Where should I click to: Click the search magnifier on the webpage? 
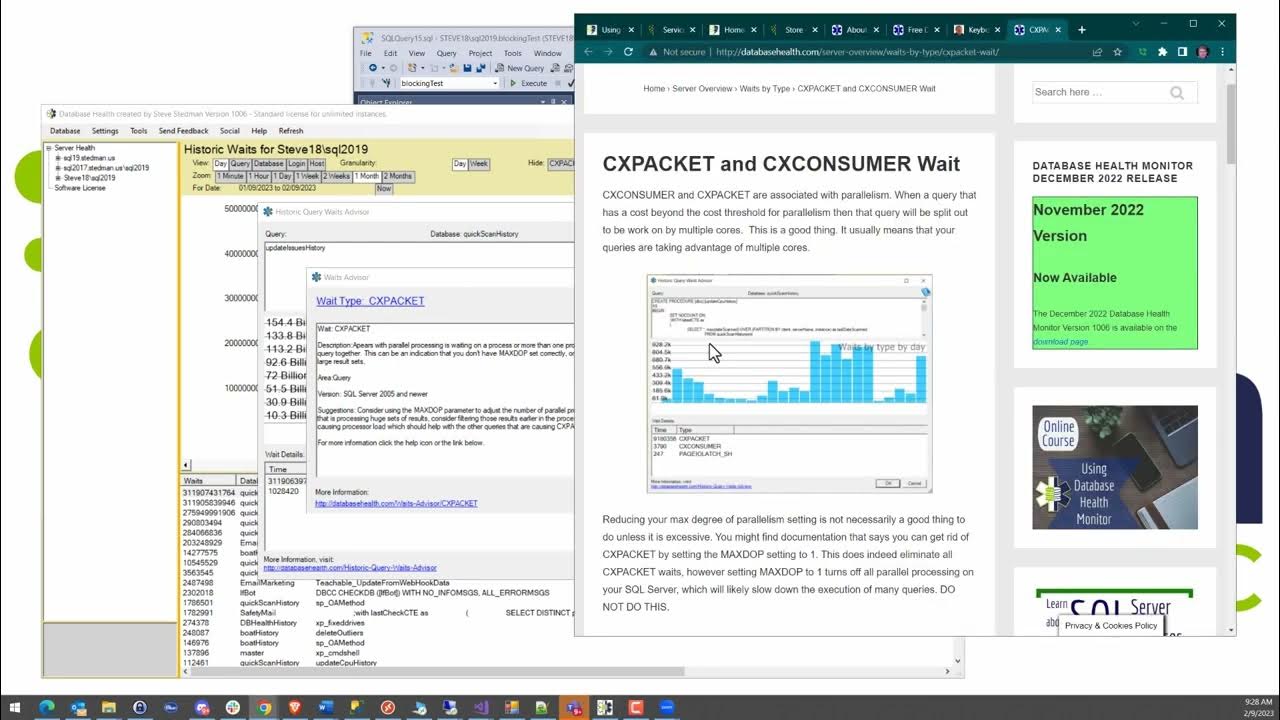click(1177, 93)
